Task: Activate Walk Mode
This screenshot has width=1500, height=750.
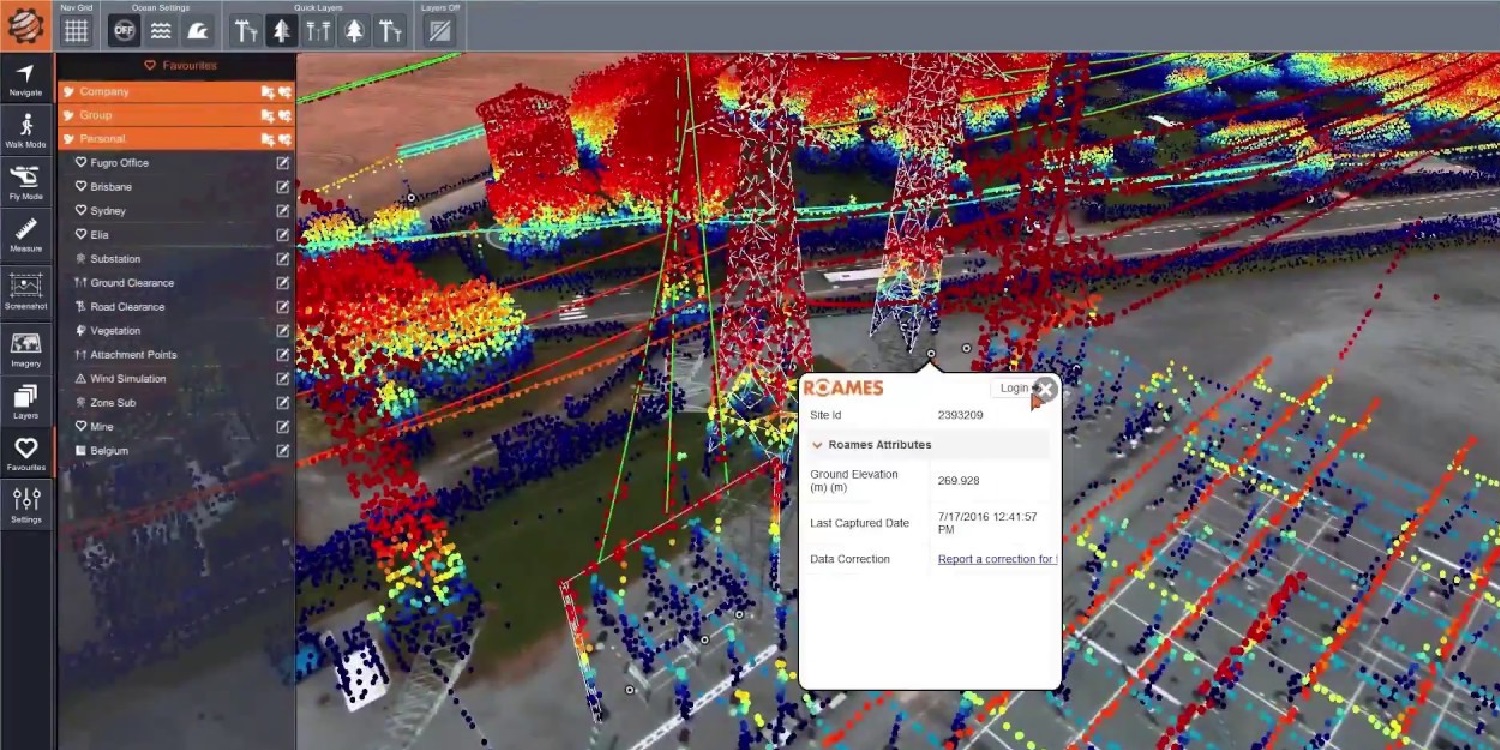Action: click(26, 129)
